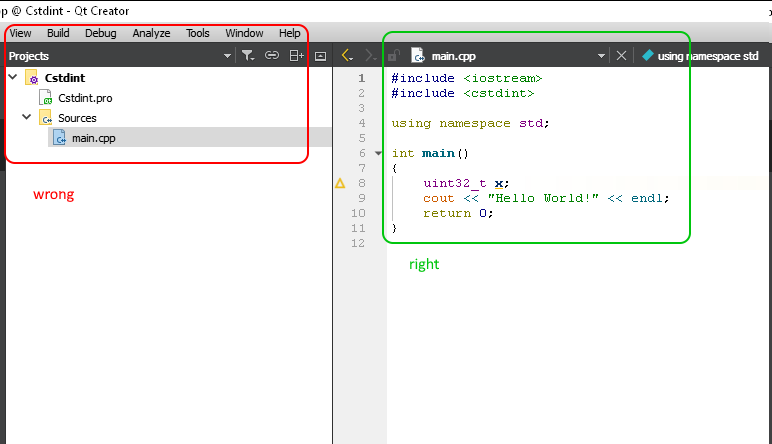Click the lock icon next to main.cpp
This screenshot has width=772, height=444.
click(x=394, y=56)
